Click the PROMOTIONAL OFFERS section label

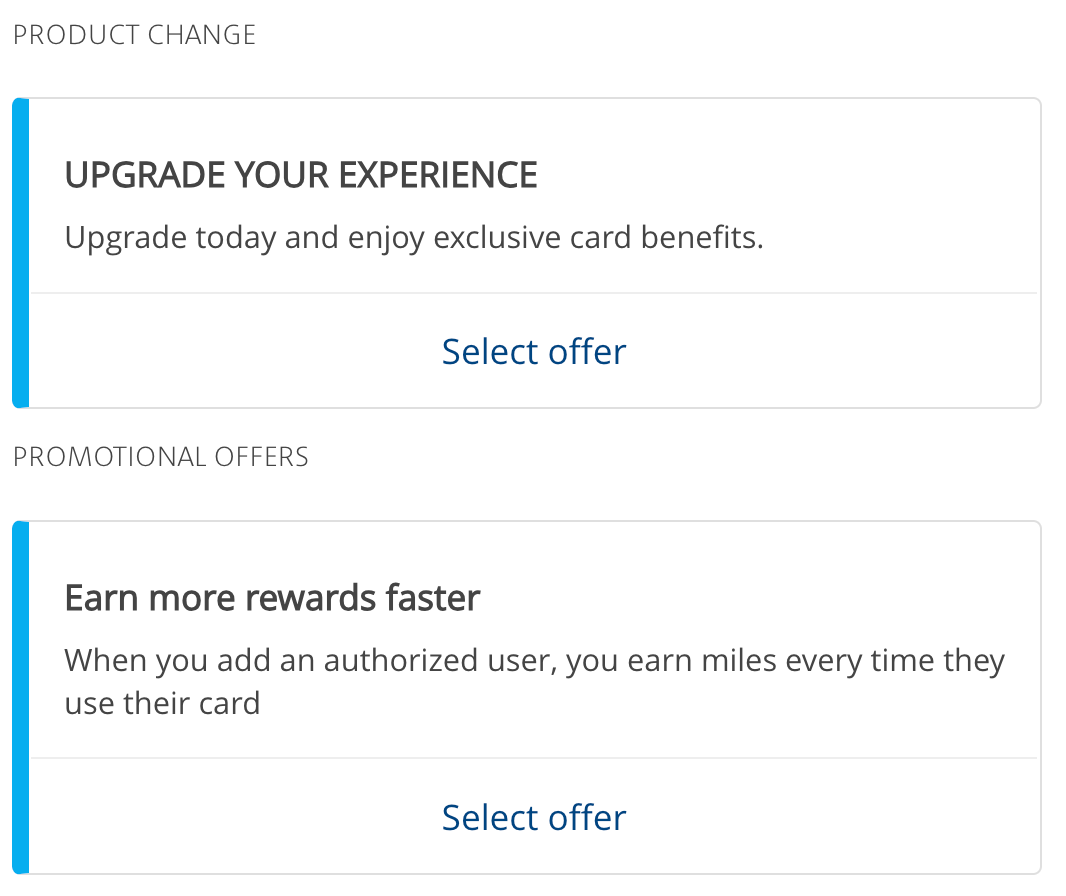click(160, 457)
